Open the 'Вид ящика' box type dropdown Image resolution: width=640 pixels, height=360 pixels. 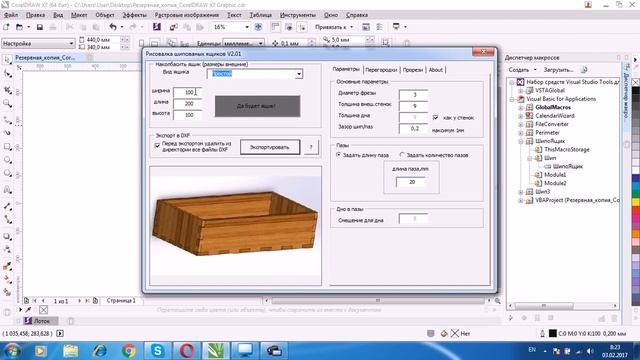point(299,74)
